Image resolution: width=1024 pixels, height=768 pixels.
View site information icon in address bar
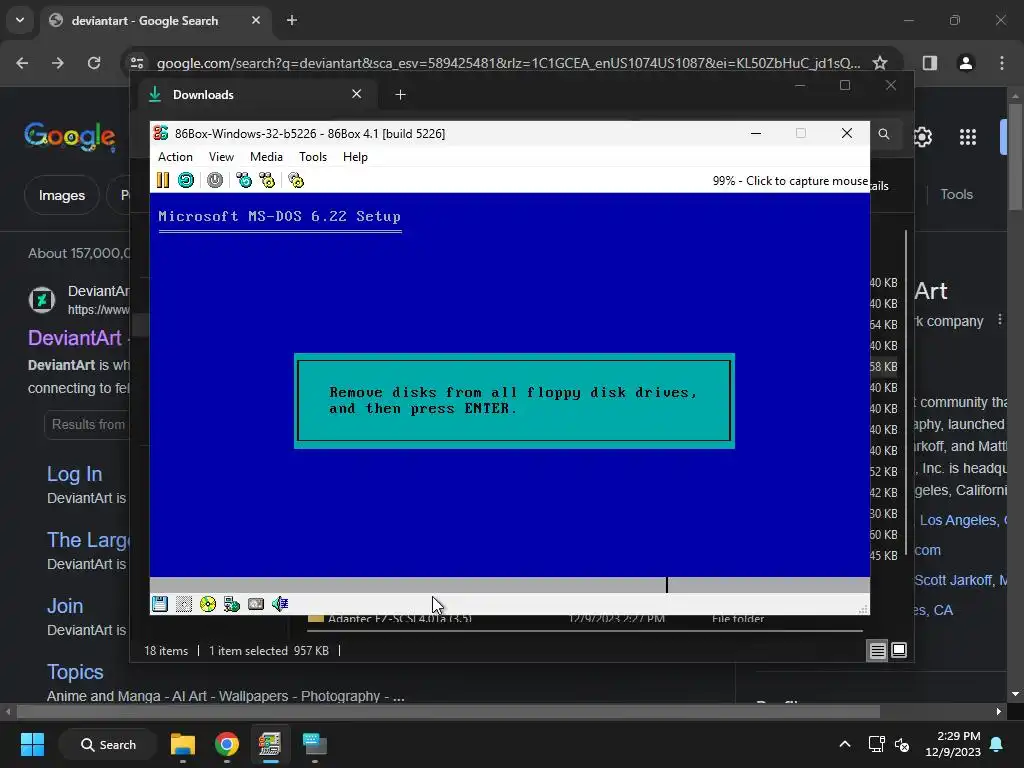(136, 63)
